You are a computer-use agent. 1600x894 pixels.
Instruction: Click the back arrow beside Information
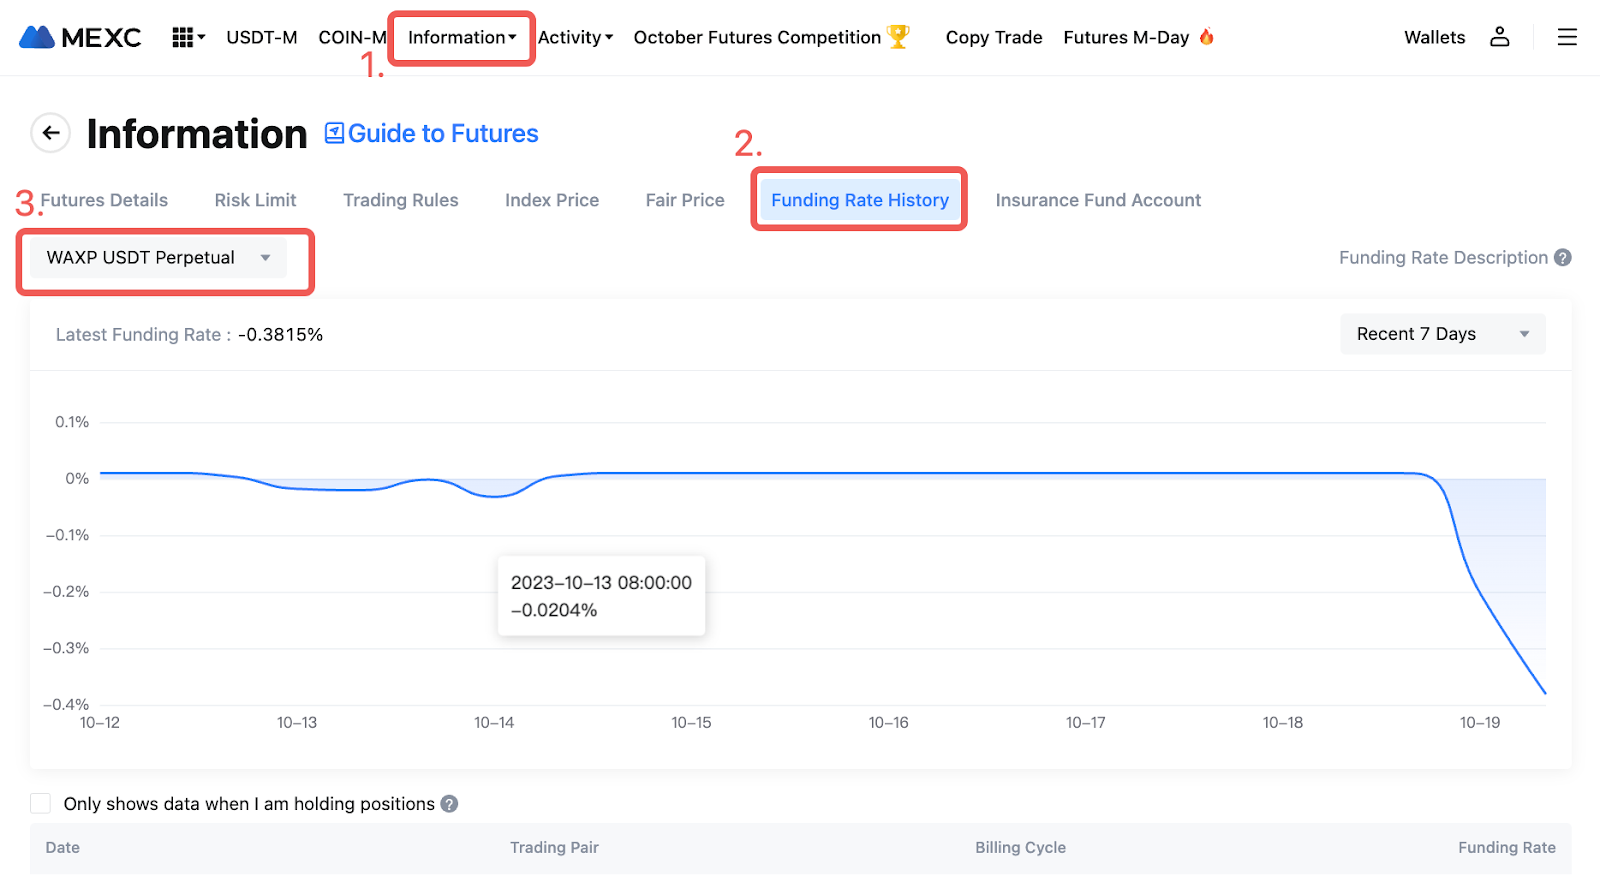(x=50, y=133)
